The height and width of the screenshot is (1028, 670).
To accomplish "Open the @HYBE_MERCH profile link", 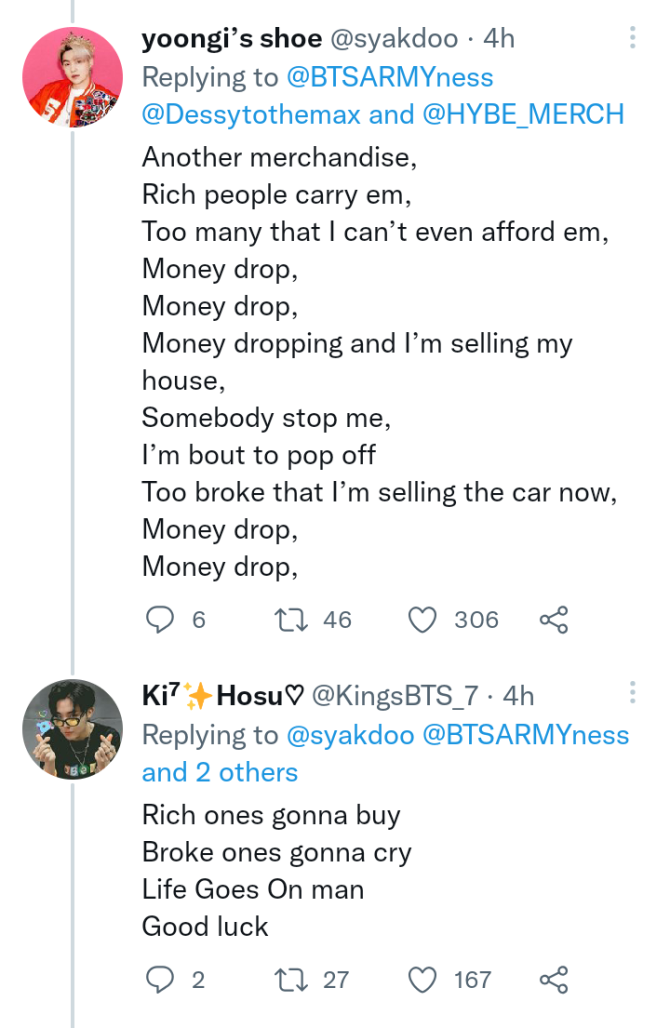I will coord(525,114).
